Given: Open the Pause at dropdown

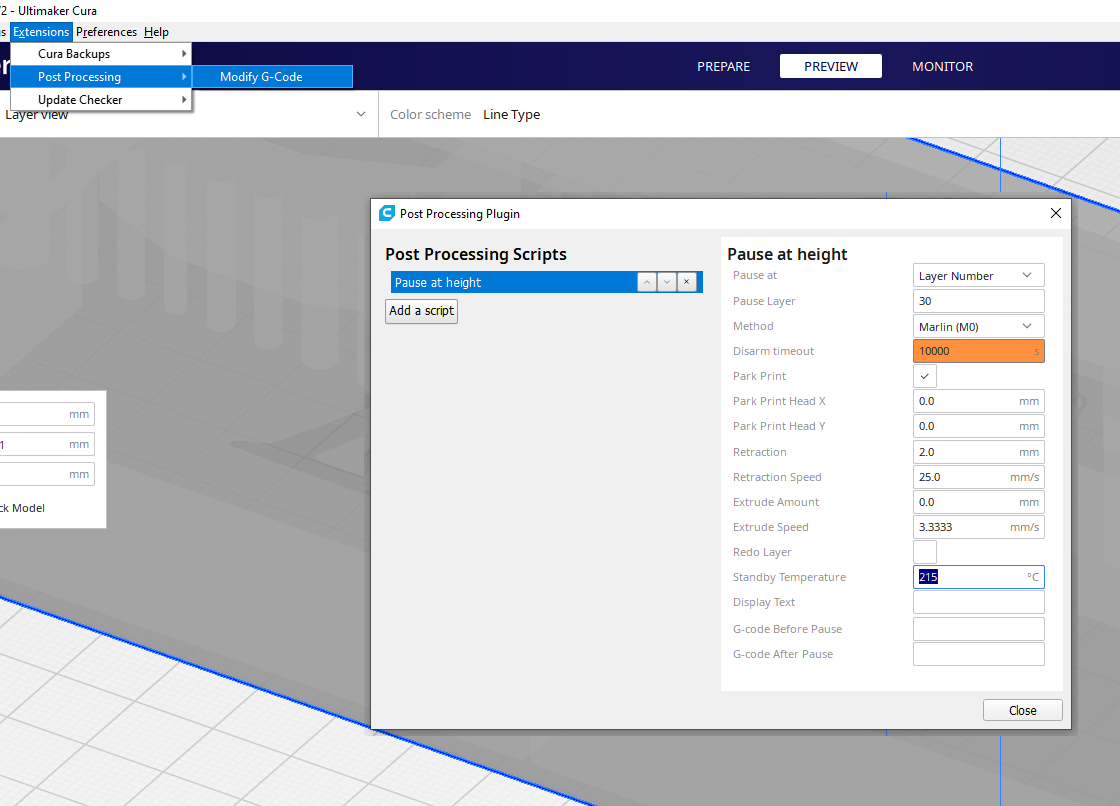Looking at the screenshot, I should pyautogui.click(x=979, y=276).
